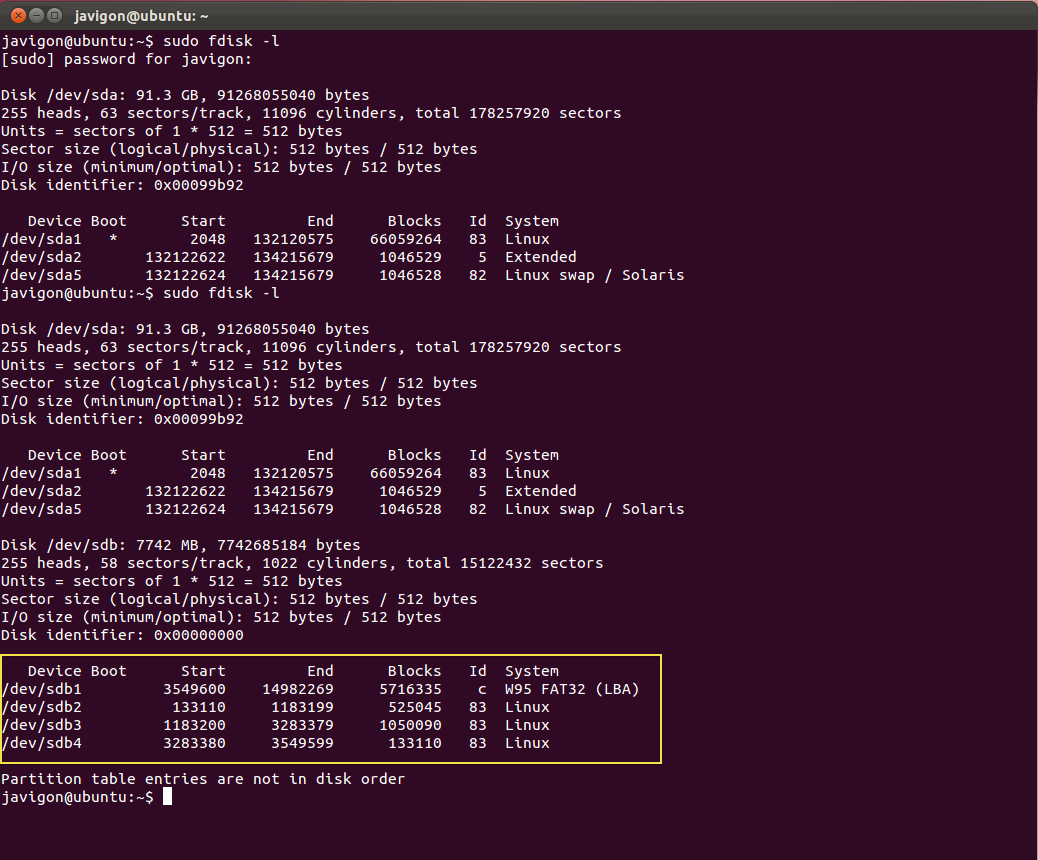Click the System header in highlighted table

[531, 671]
